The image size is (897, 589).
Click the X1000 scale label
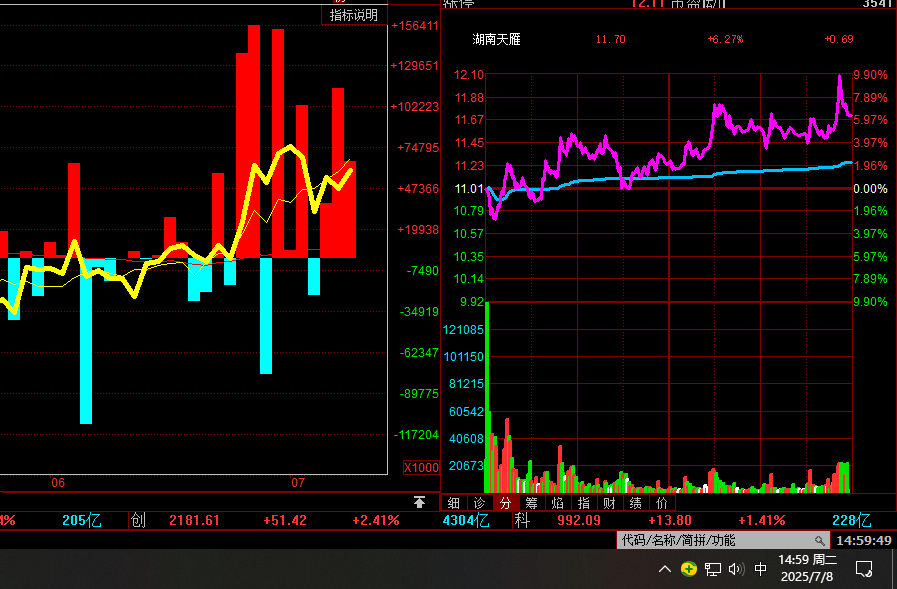coord(422,468)
